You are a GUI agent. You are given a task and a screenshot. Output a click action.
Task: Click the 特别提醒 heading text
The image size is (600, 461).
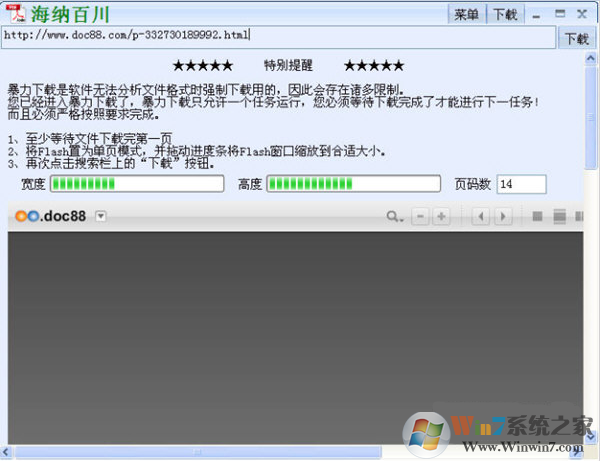click(288, 65)
